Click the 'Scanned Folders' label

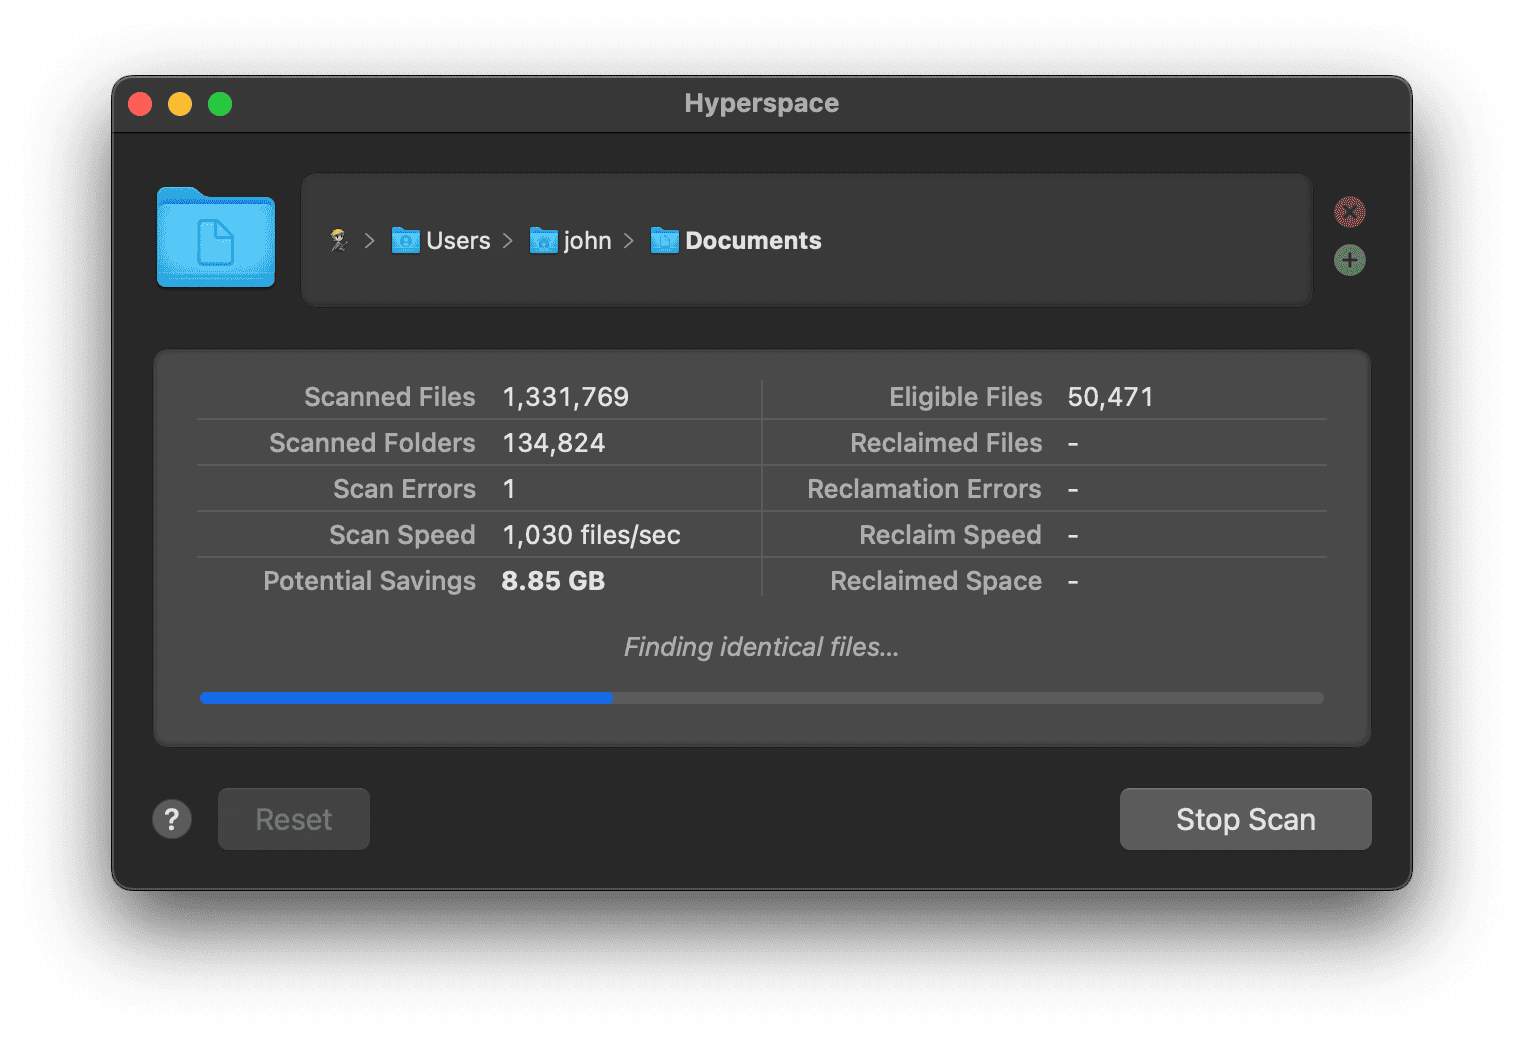pos(372,443)
